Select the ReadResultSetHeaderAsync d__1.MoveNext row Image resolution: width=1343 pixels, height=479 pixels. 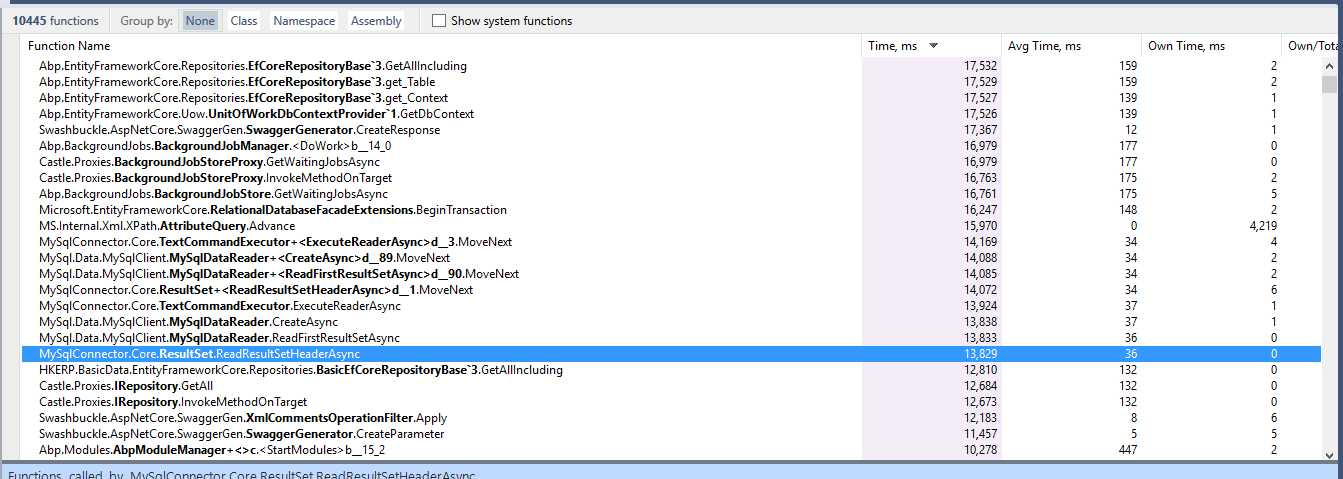[671, 290]
